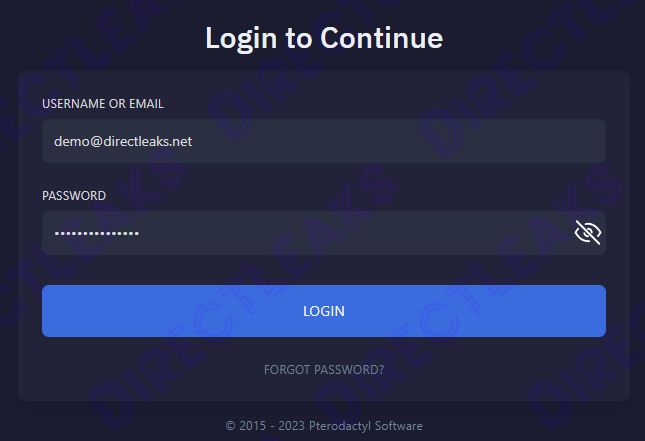Click on the masked password dots
This screenshot has height=441, width=645.
[96, 234]
